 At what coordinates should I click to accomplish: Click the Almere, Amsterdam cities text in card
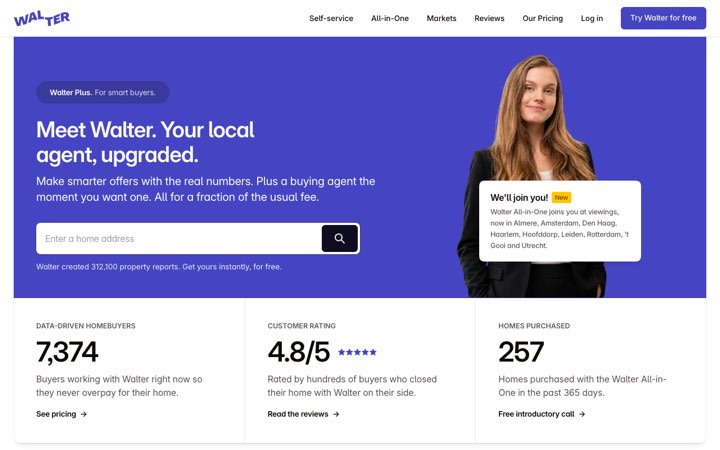[x=560, y=229]
